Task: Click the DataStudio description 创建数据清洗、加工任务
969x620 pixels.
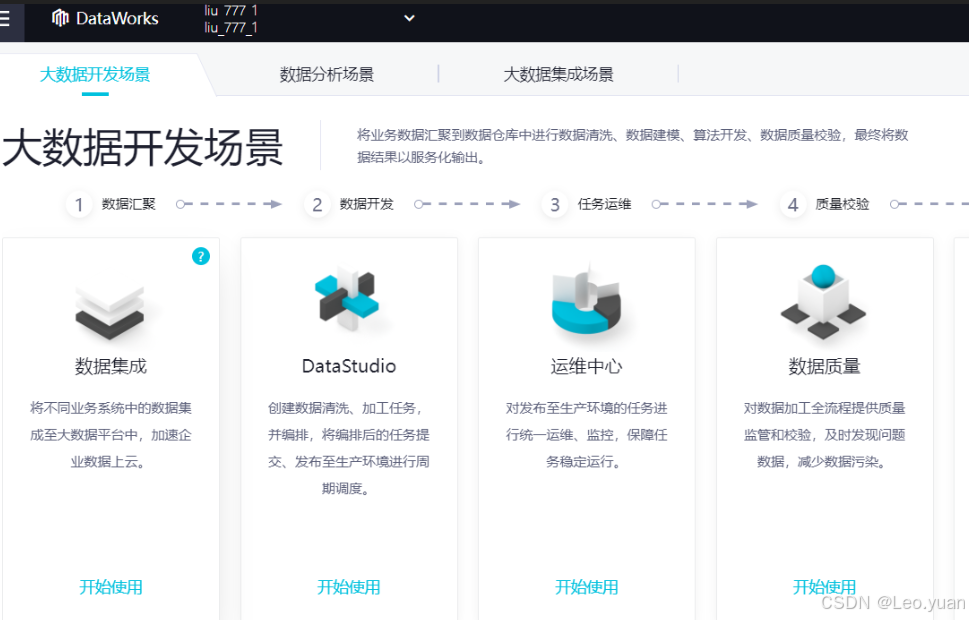Action: point(349,448)
